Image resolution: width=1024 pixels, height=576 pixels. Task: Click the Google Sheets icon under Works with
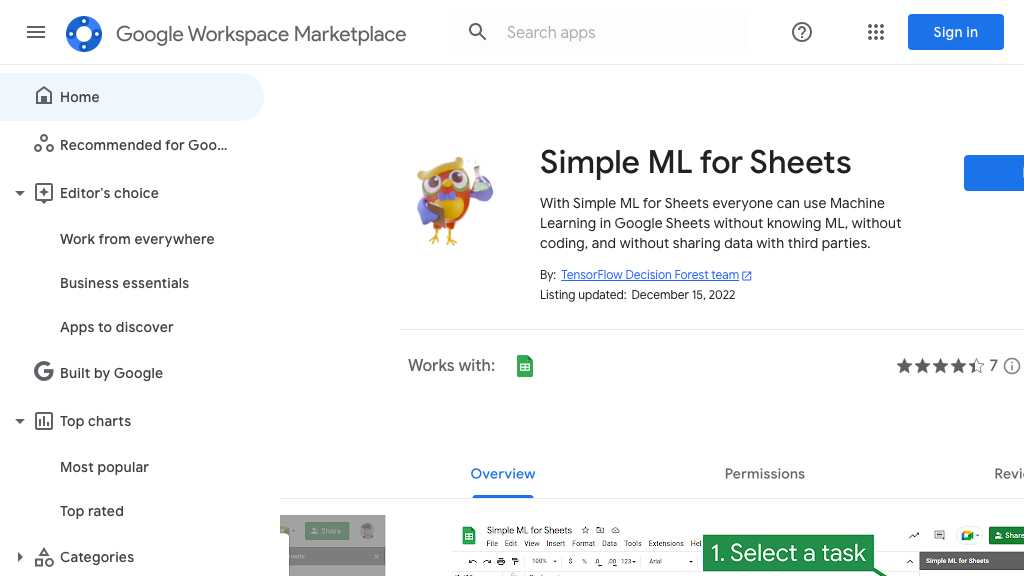coord(525,366)
